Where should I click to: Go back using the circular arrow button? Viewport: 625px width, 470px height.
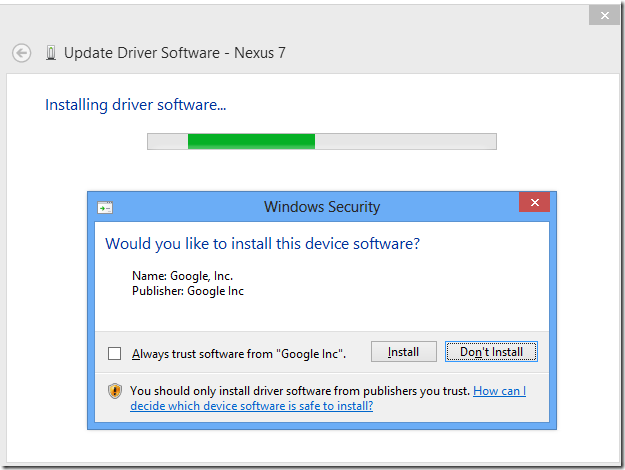pyautogui.click(x=22, y=53)
